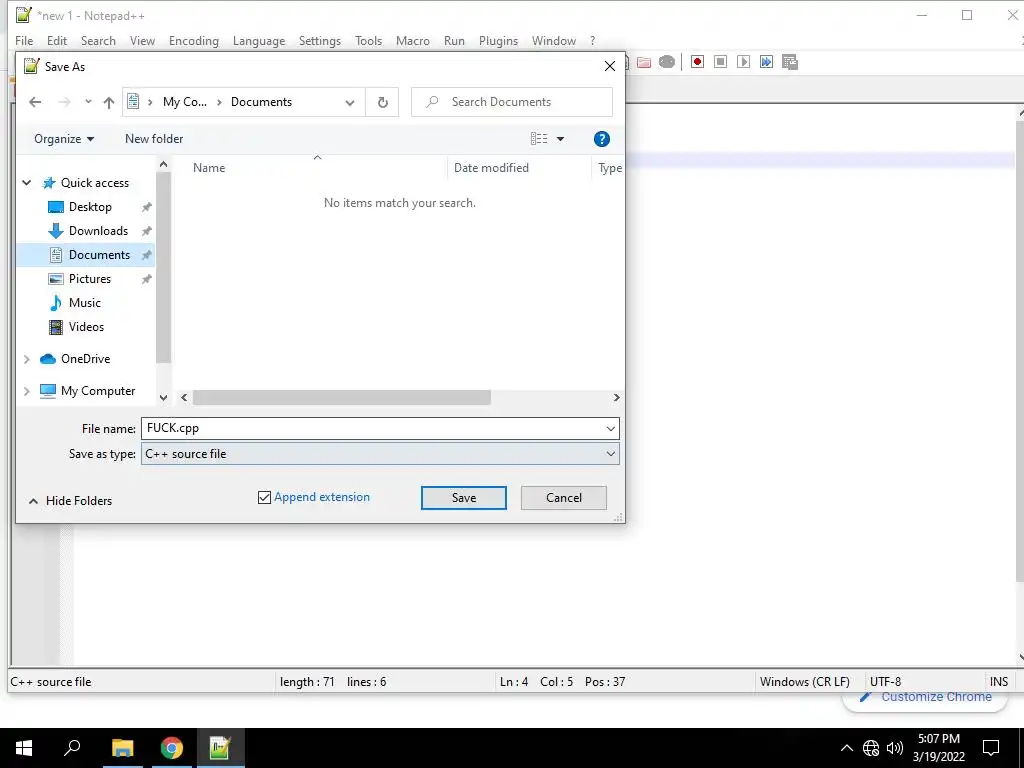
Task: Open the Windows Start menu
Action: (24, 748)
